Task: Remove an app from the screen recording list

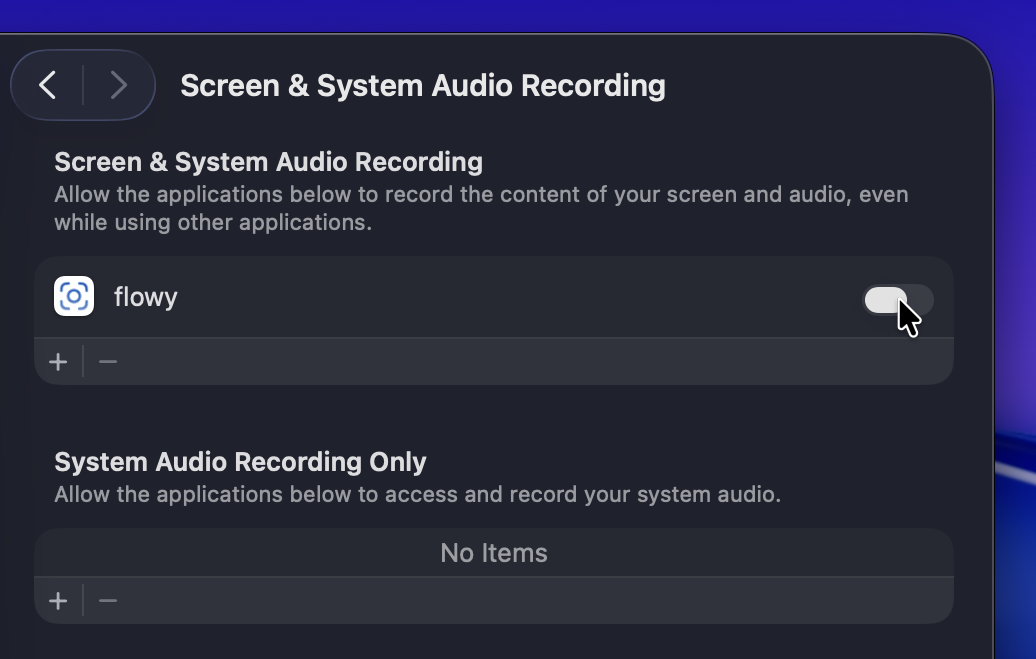Action: click(108, 362)
